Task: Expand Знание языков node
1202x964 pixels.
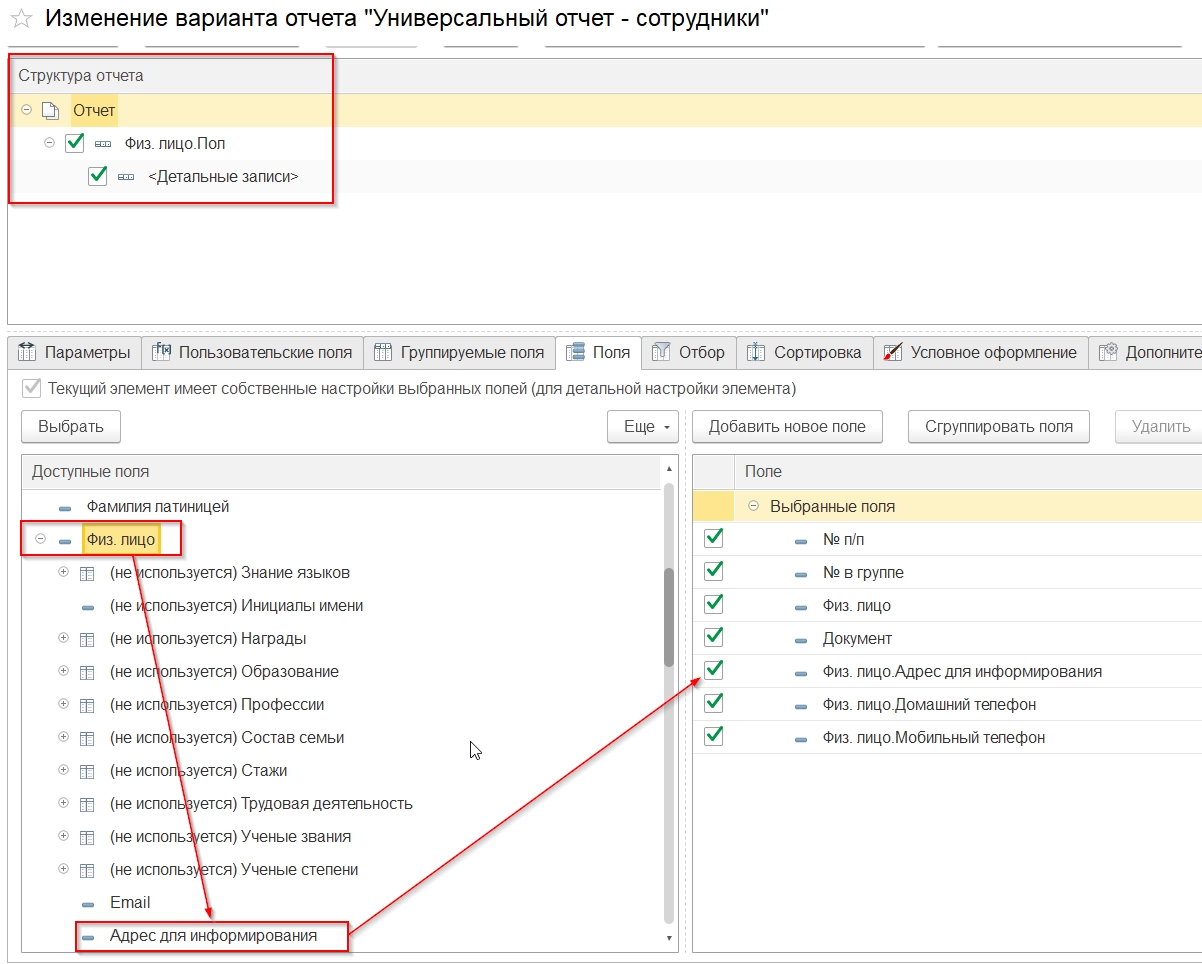Action: point(64,573)
